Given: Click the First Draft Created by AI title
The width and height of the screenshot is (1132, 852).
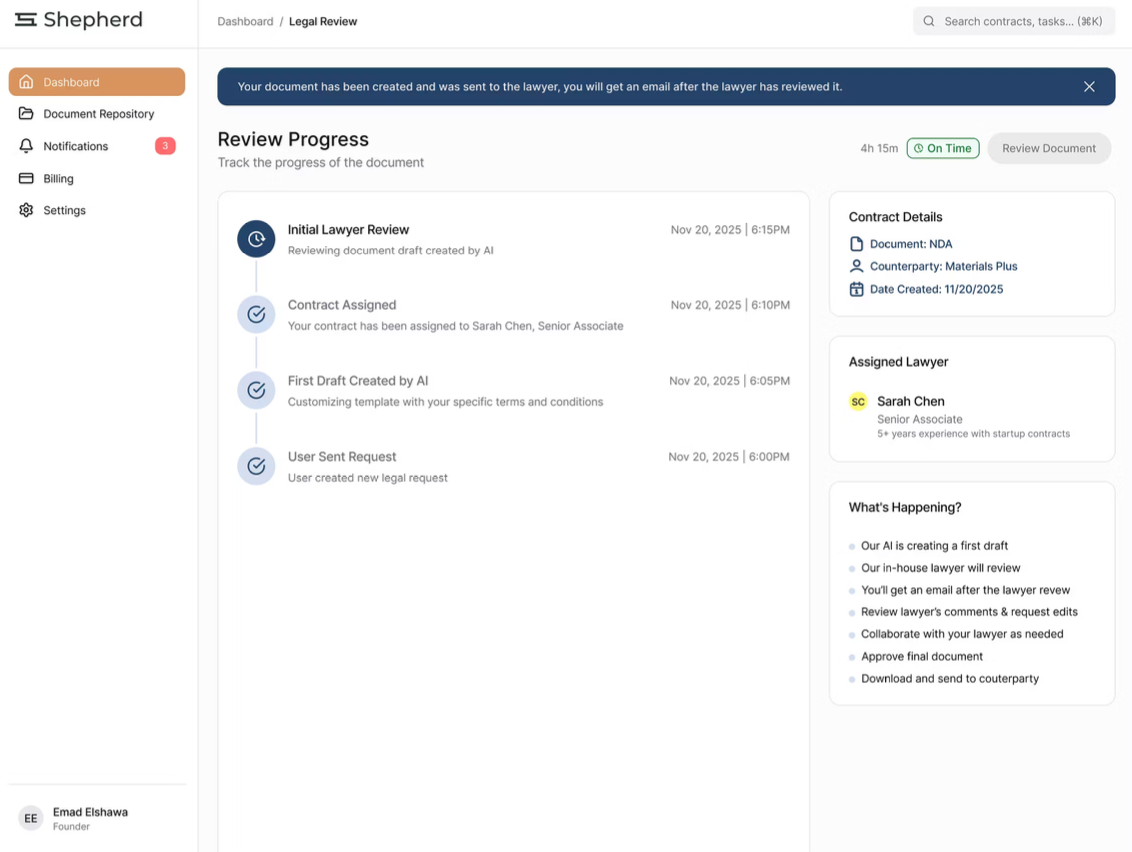Looking at the screenshot, I should [x=357, y=381].
